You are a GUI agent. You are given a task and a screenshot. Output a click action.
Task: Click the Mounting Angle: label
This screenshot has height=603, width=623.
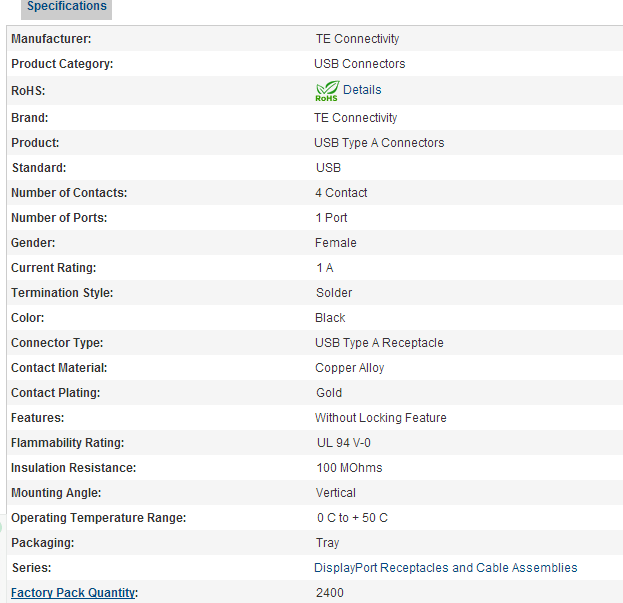pyautogui.click(x=56, y=493)
